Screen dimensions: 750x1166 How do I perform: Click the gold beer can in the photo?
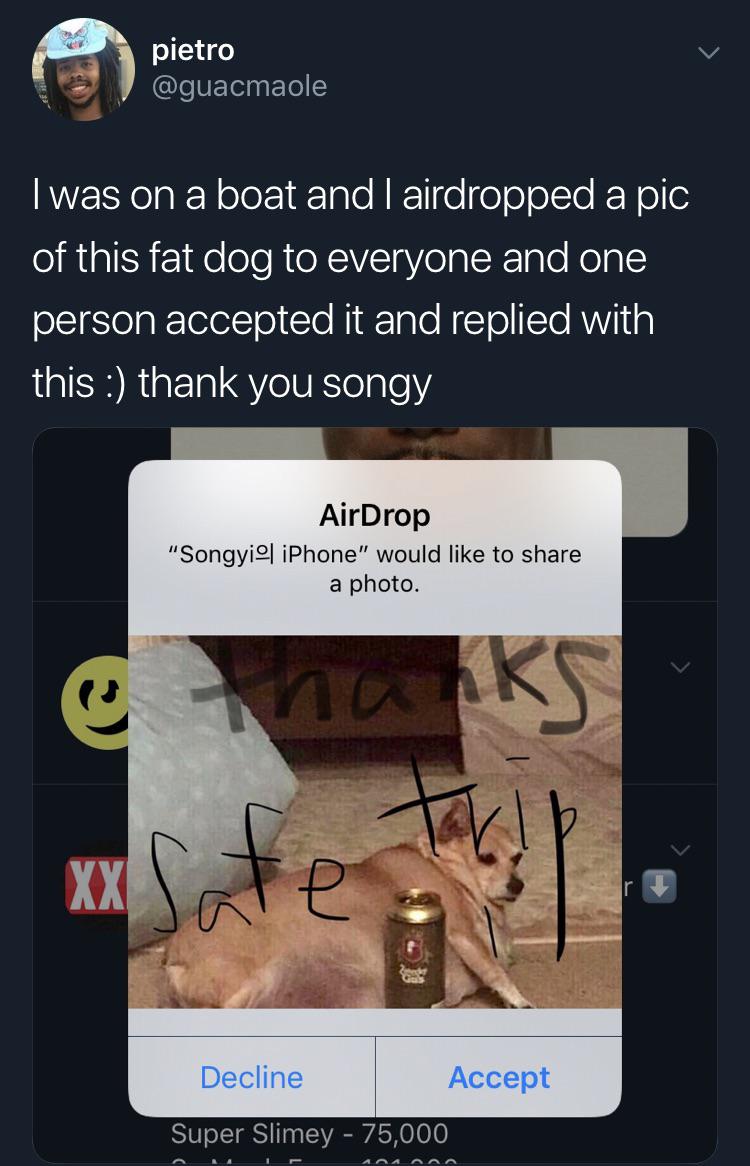click(x=416, y=949)
